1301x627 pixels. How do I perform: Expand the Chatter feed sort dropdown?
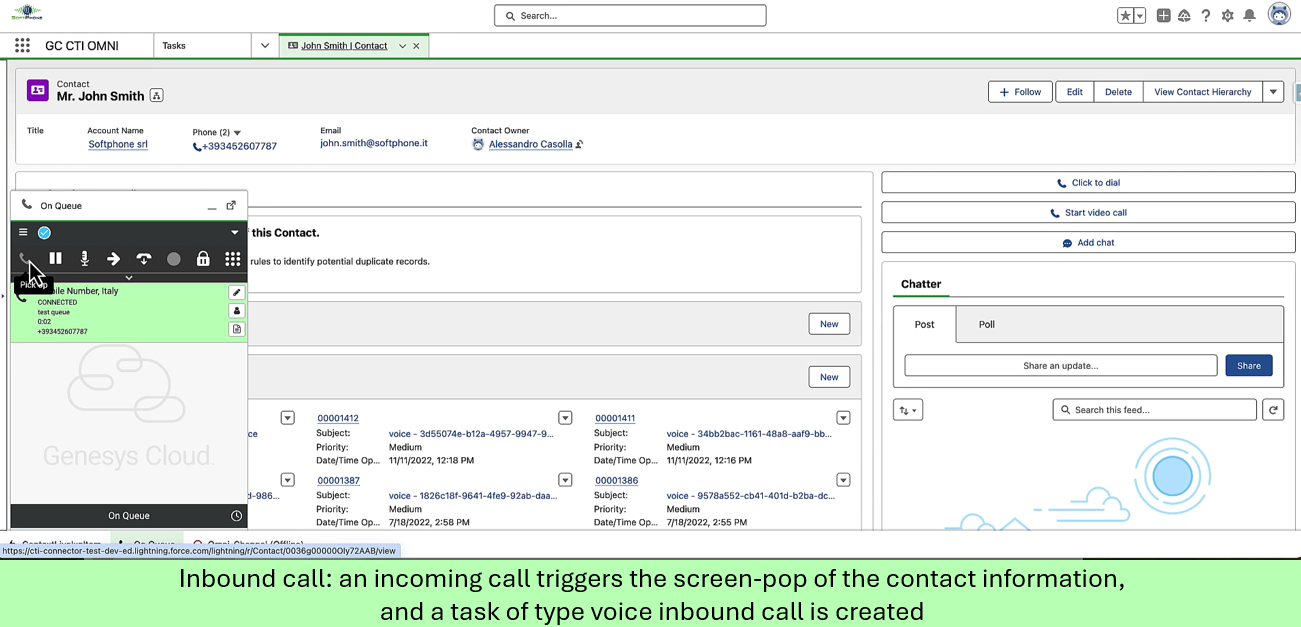908,410
